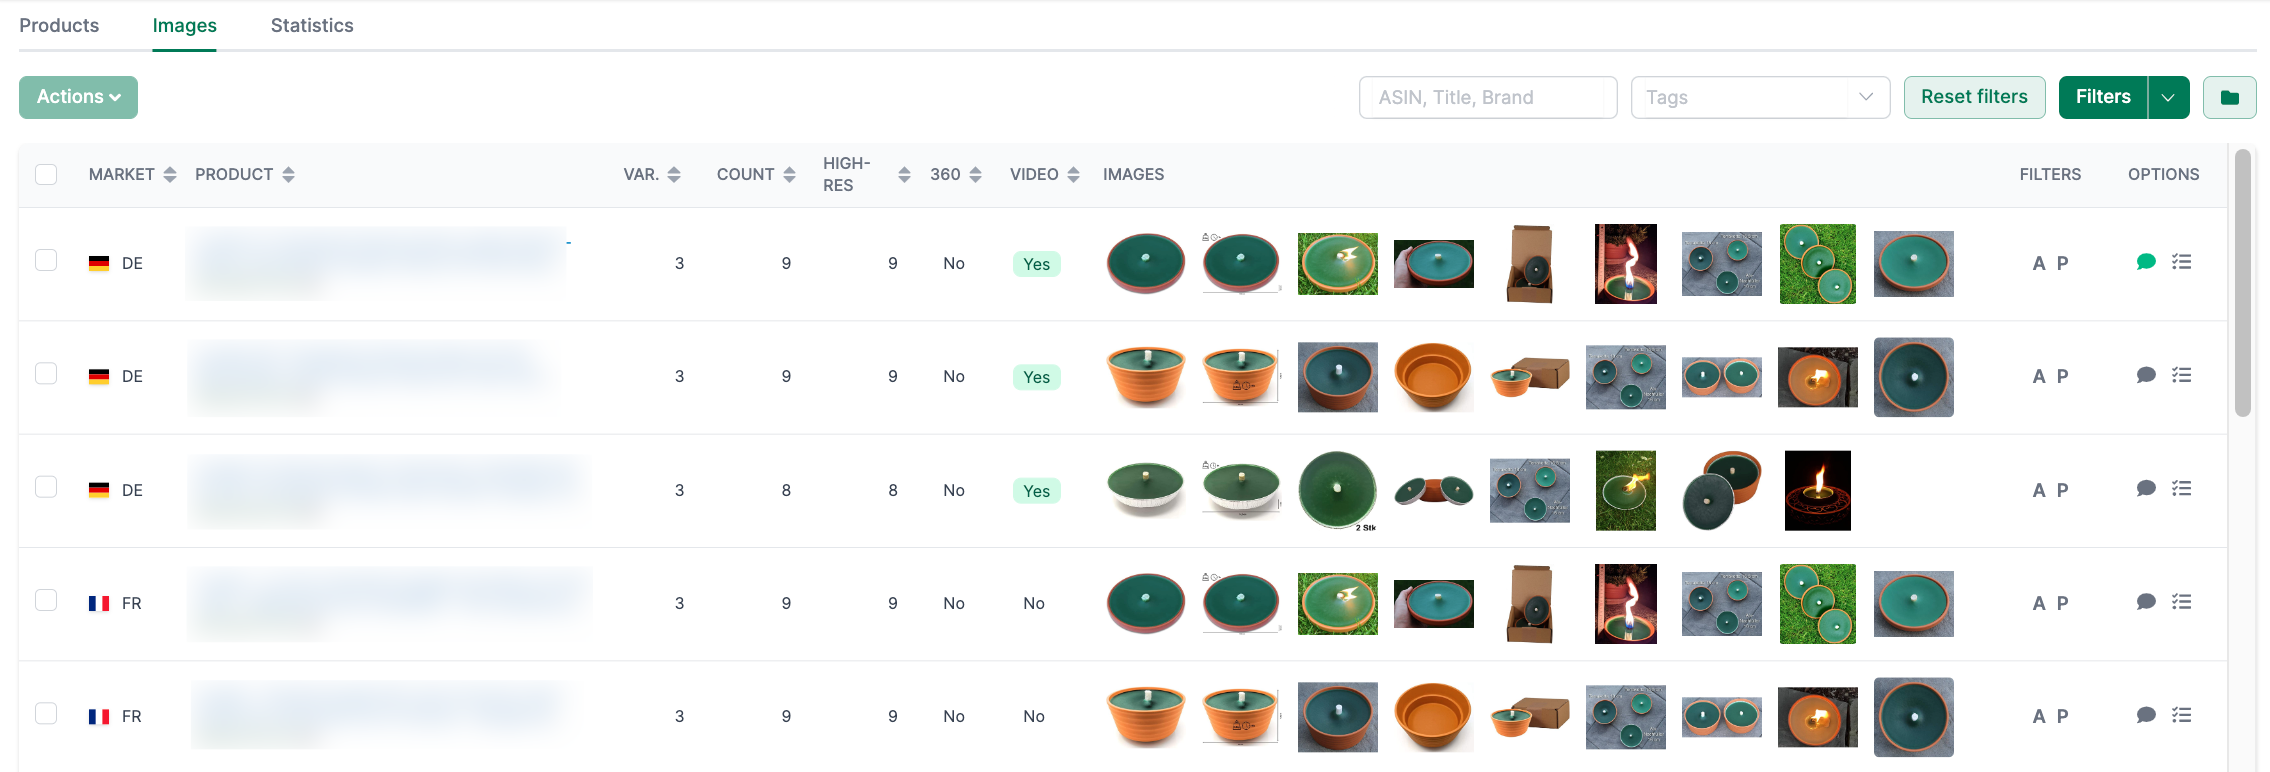Screen dimensions: 2270x772
Task: Check the first DE row checkbox
Action: click(46, 260)
